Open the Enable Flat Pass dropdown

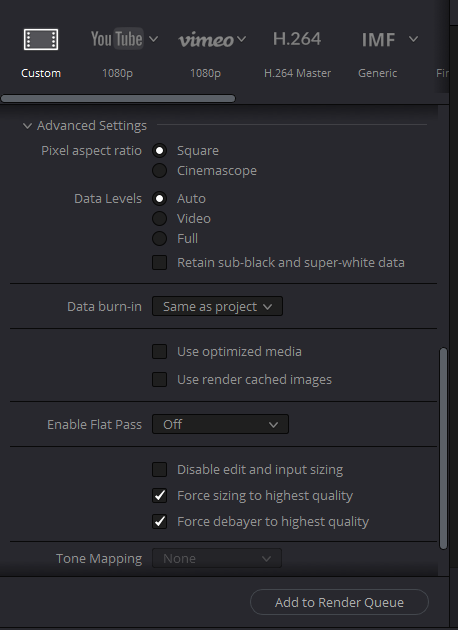click(220, 424)
